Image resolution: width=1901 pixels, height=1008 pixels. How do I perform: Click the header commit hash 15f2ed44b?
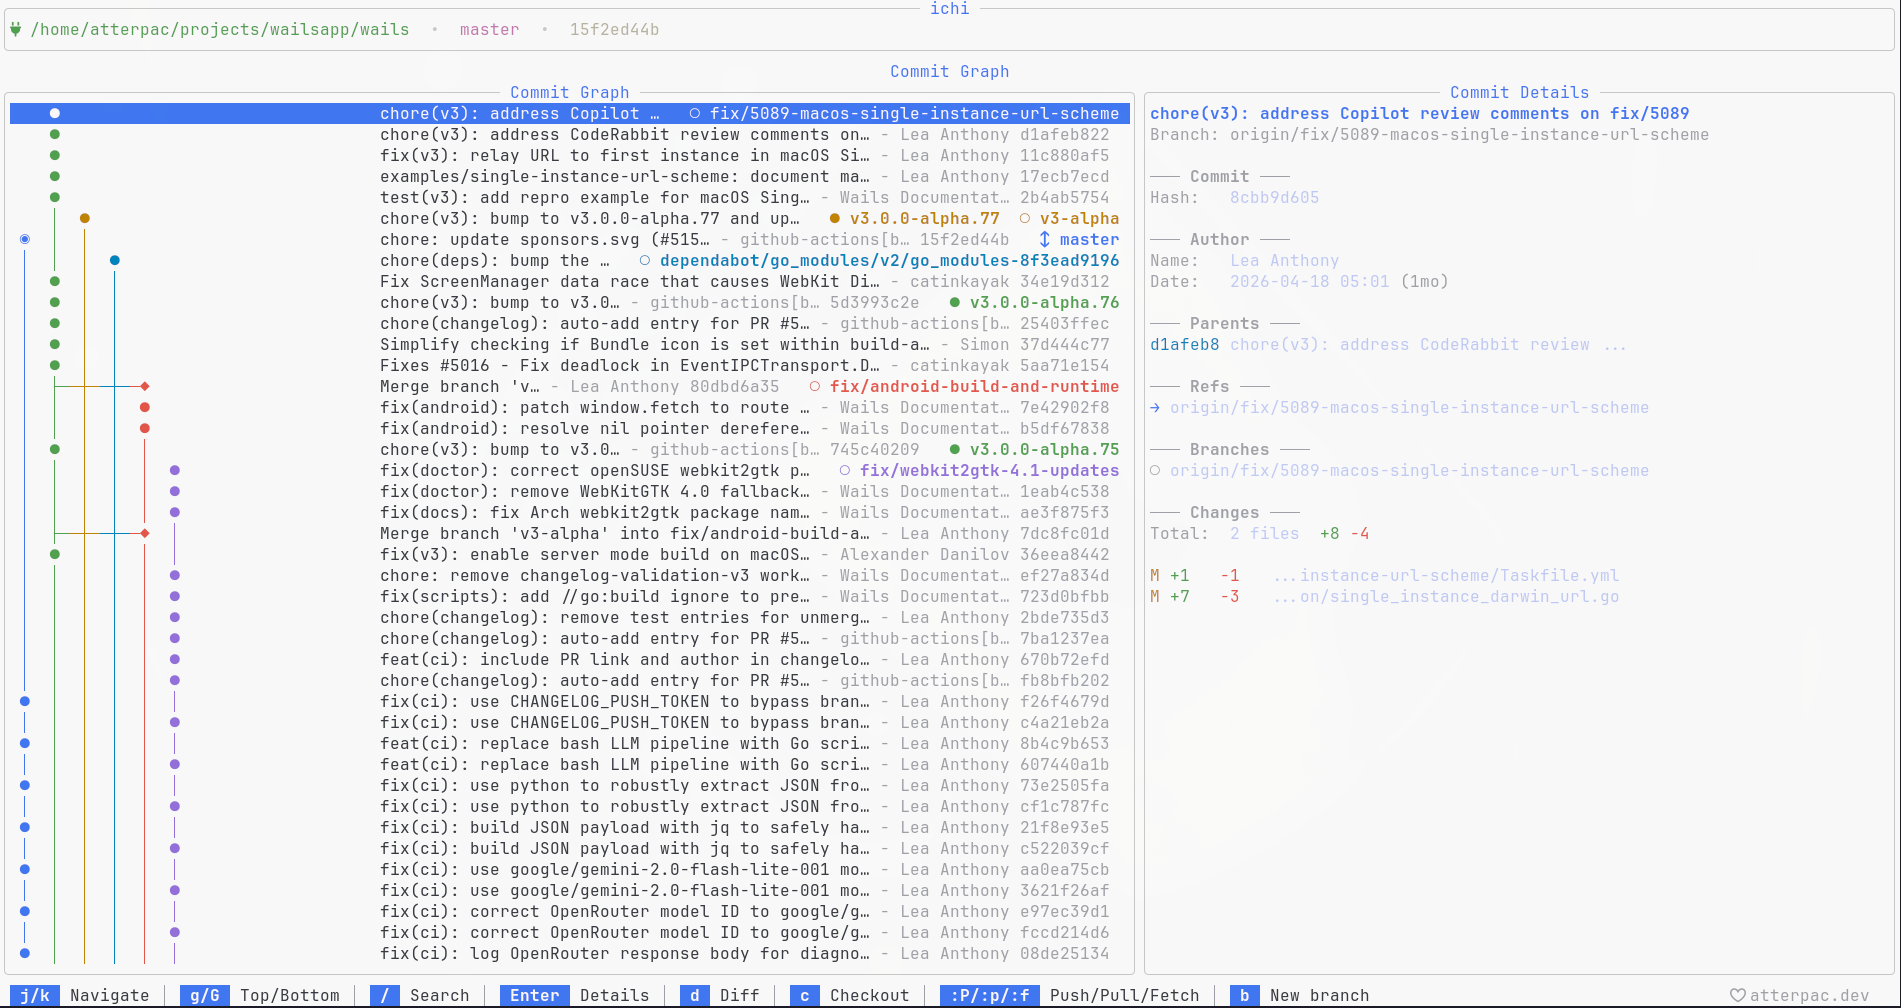coord(615,30)
